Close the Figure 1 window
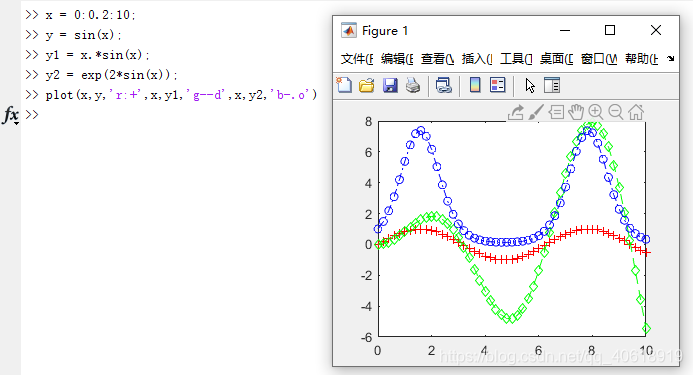Screen dimensions: 693x375 click(656, 31)
